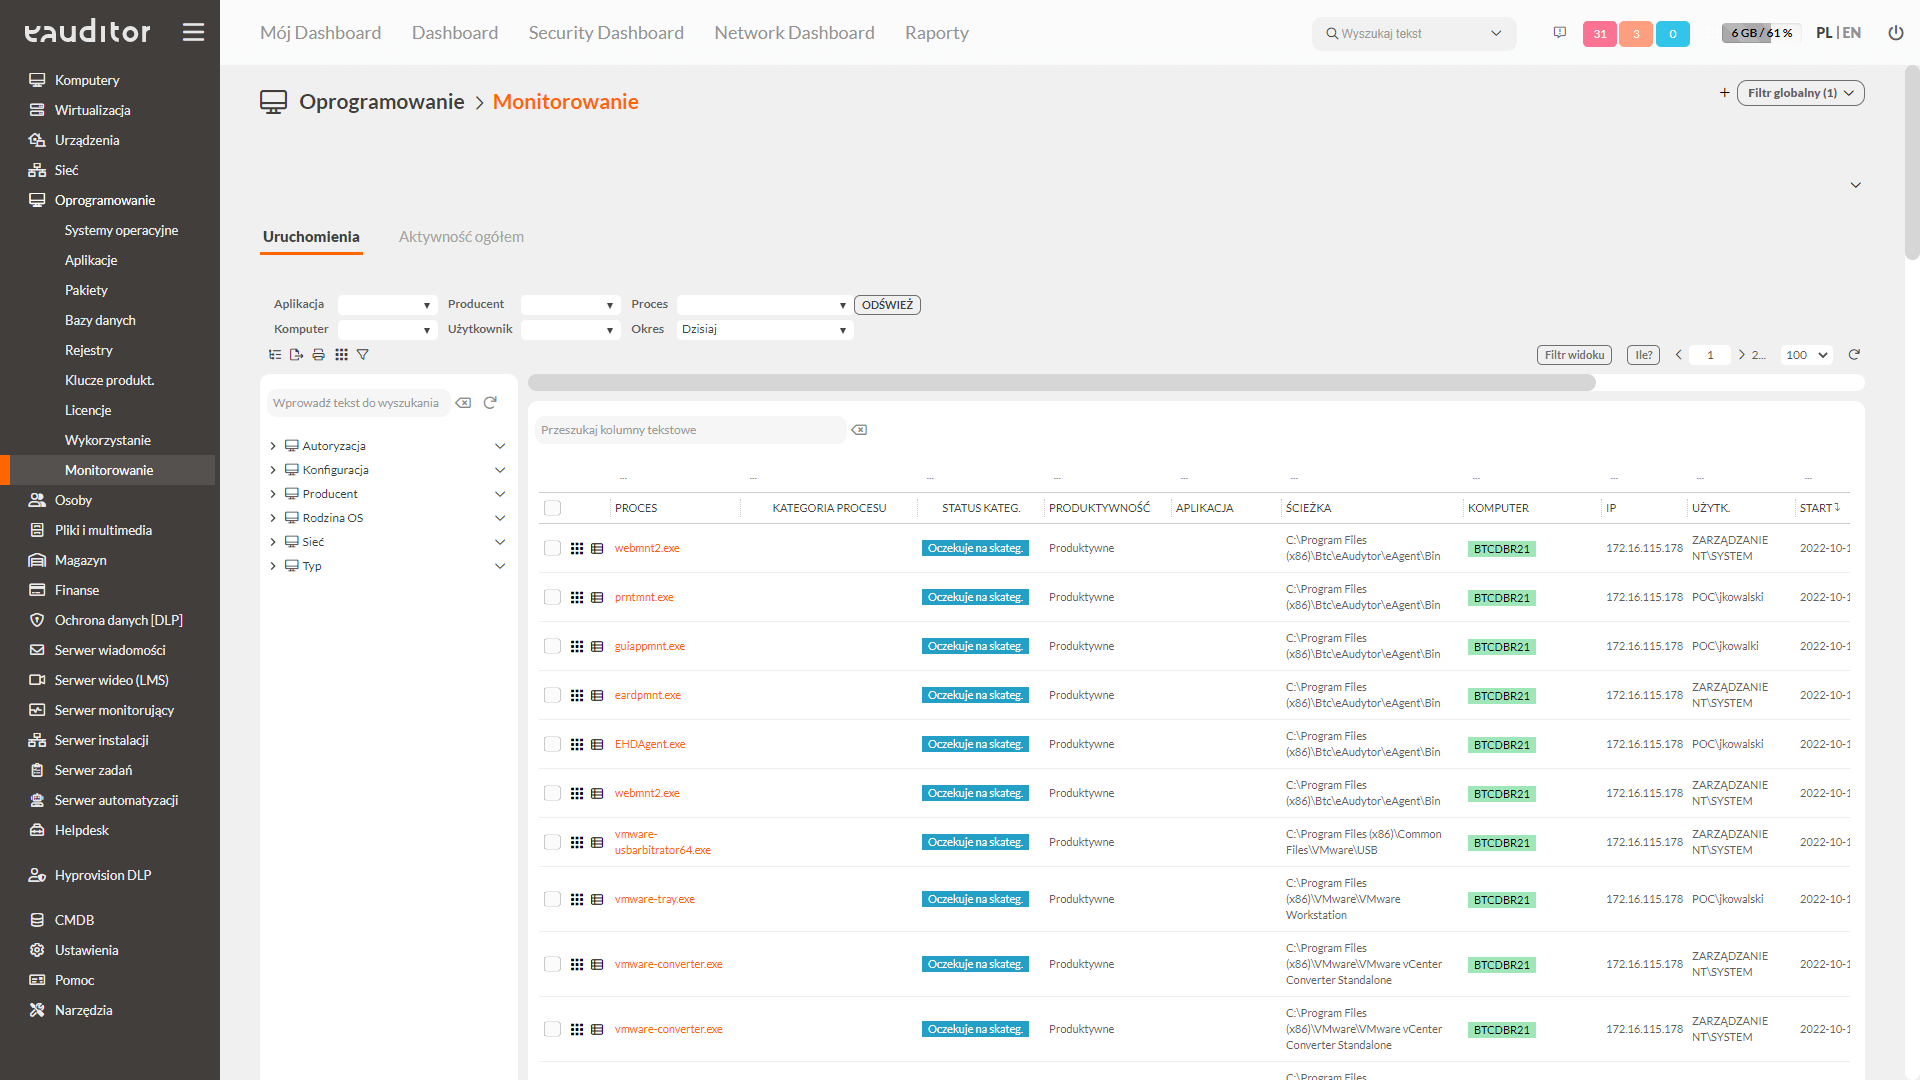Viewport: 1920px width, 1080px height.
Task: Expand the Typ filter category
Action: pos(272,566)
